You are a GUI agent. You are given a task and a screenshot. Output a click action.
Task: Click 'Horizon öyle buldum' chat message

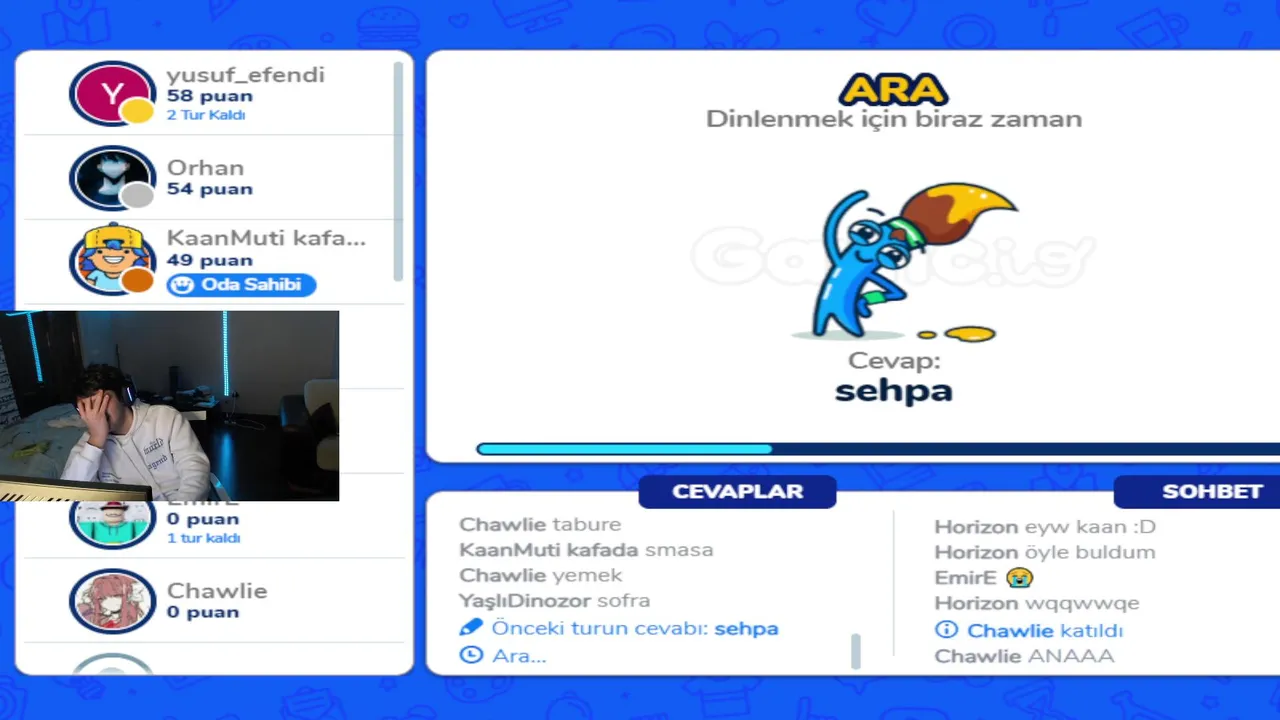1045,552
